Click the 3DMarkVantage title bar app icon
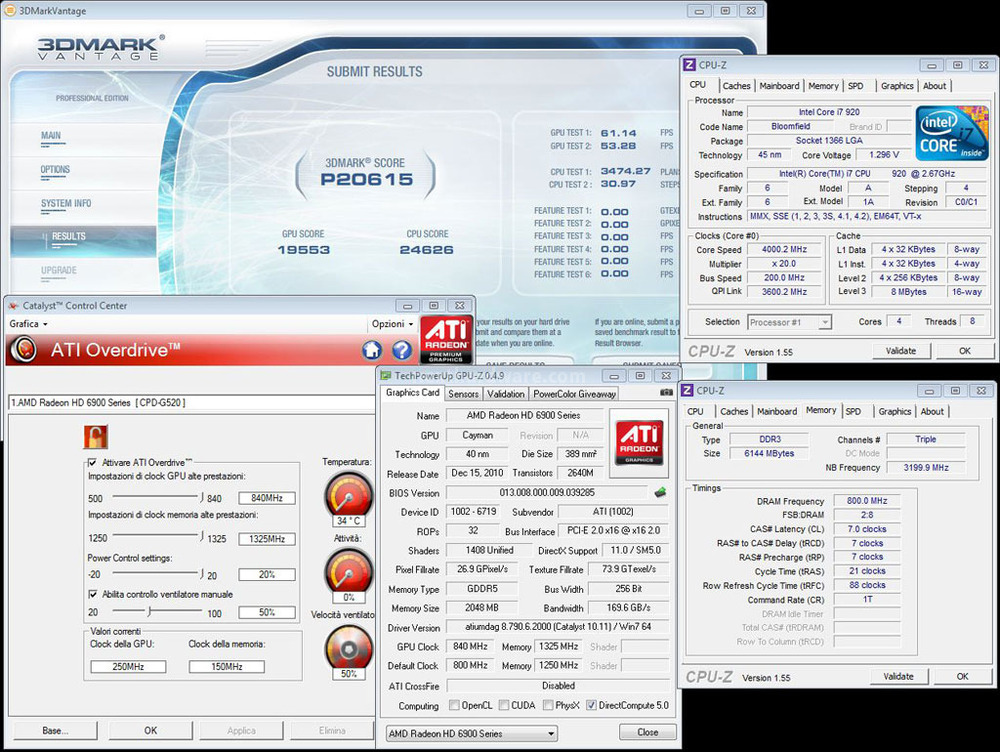The height and width of the screenshot is (752, 1000). click(x=10, y=10)
